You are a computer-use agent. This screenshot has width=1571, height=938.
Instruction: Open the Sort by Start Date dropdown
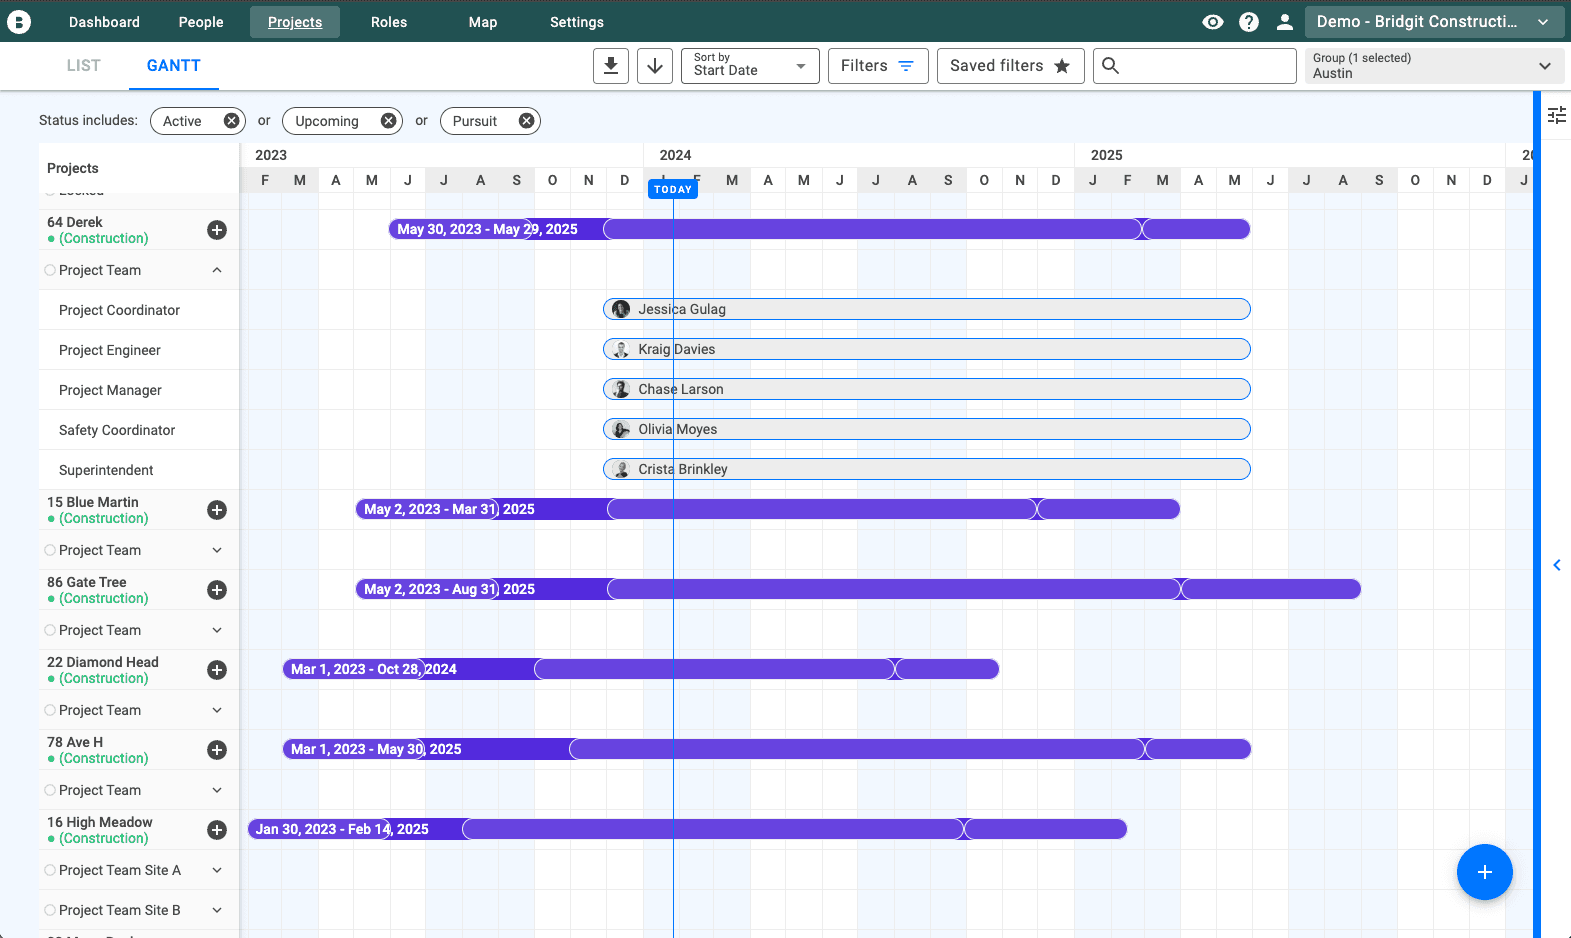[750, 66]
